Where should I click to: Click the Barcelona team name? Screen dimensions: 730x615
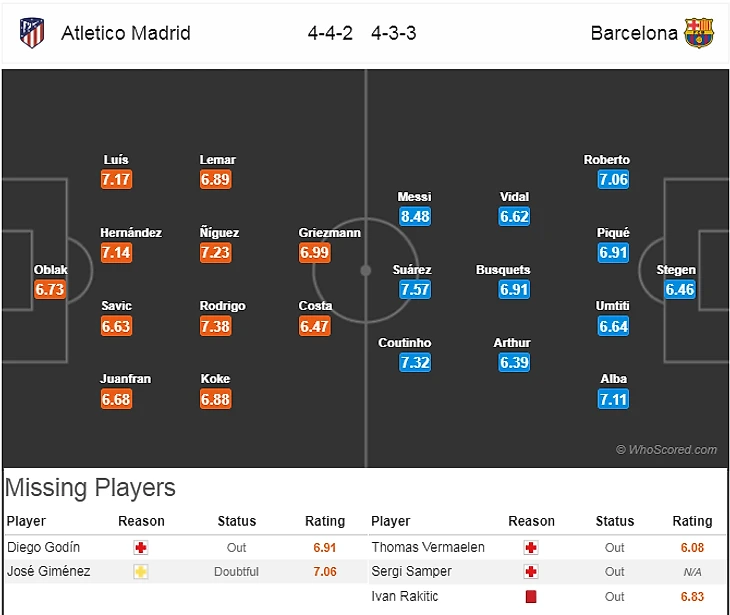pyautogui.click(x=634, y=33)
